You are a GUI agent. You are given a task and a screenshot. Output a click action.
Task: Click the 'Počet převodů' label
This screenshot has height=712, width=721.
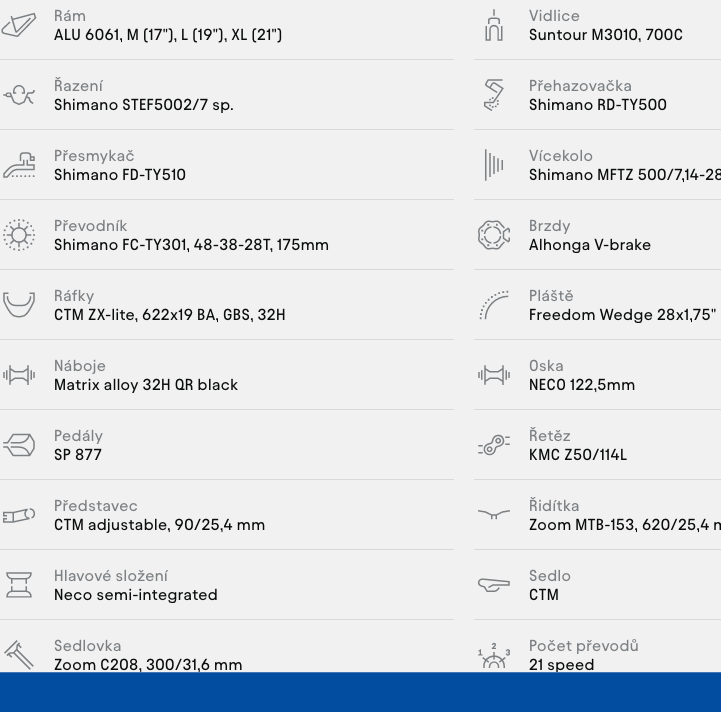(584, 645)
